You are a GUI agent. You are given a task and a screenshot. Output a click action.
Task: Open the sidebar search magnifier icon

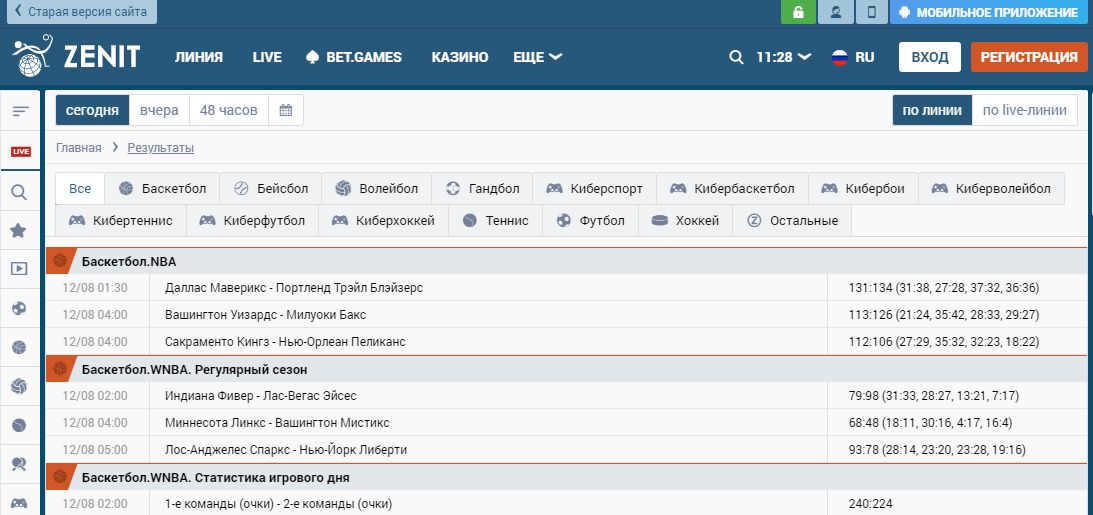coord(20,192)
